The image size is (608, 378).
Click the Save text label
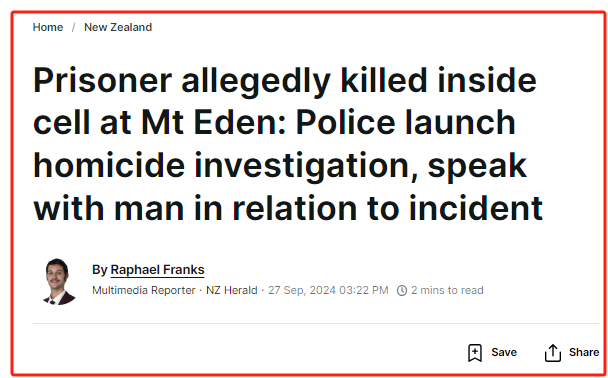504,352
